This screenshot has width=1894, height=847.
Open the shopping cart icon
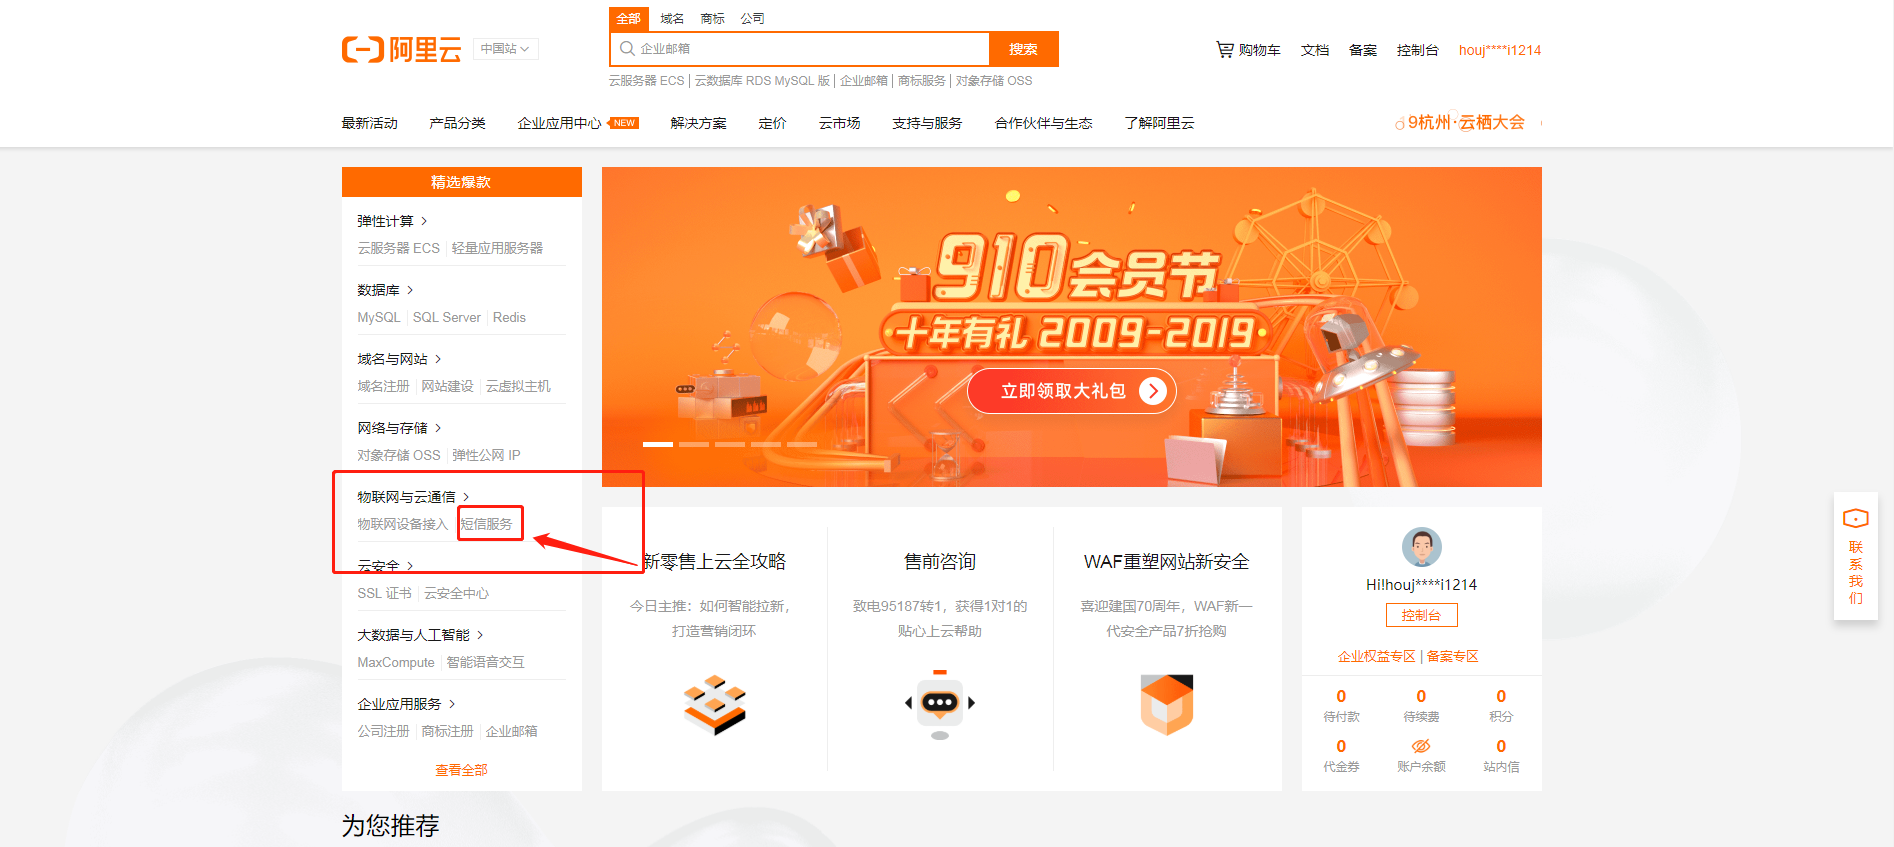point(1224,49)
